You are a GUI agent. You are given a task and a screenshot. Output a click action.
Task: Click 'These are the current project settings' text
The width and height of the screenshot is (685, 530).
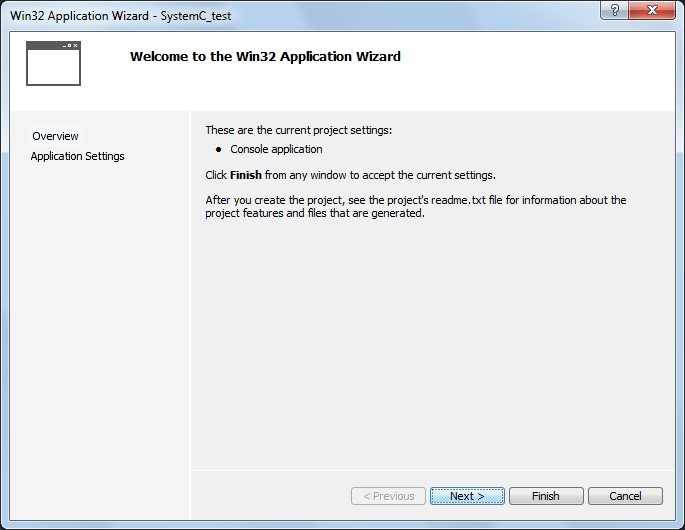(x=298, y=130)
